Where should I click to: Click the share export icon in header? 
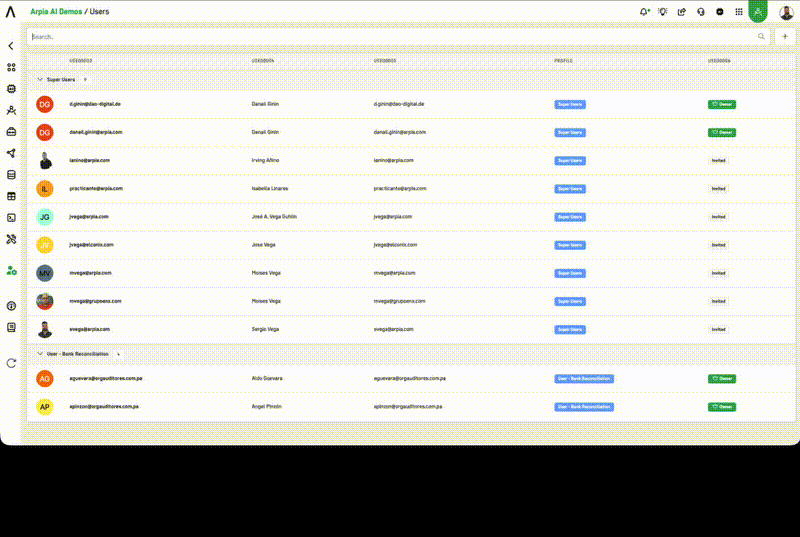pos(682,12)
